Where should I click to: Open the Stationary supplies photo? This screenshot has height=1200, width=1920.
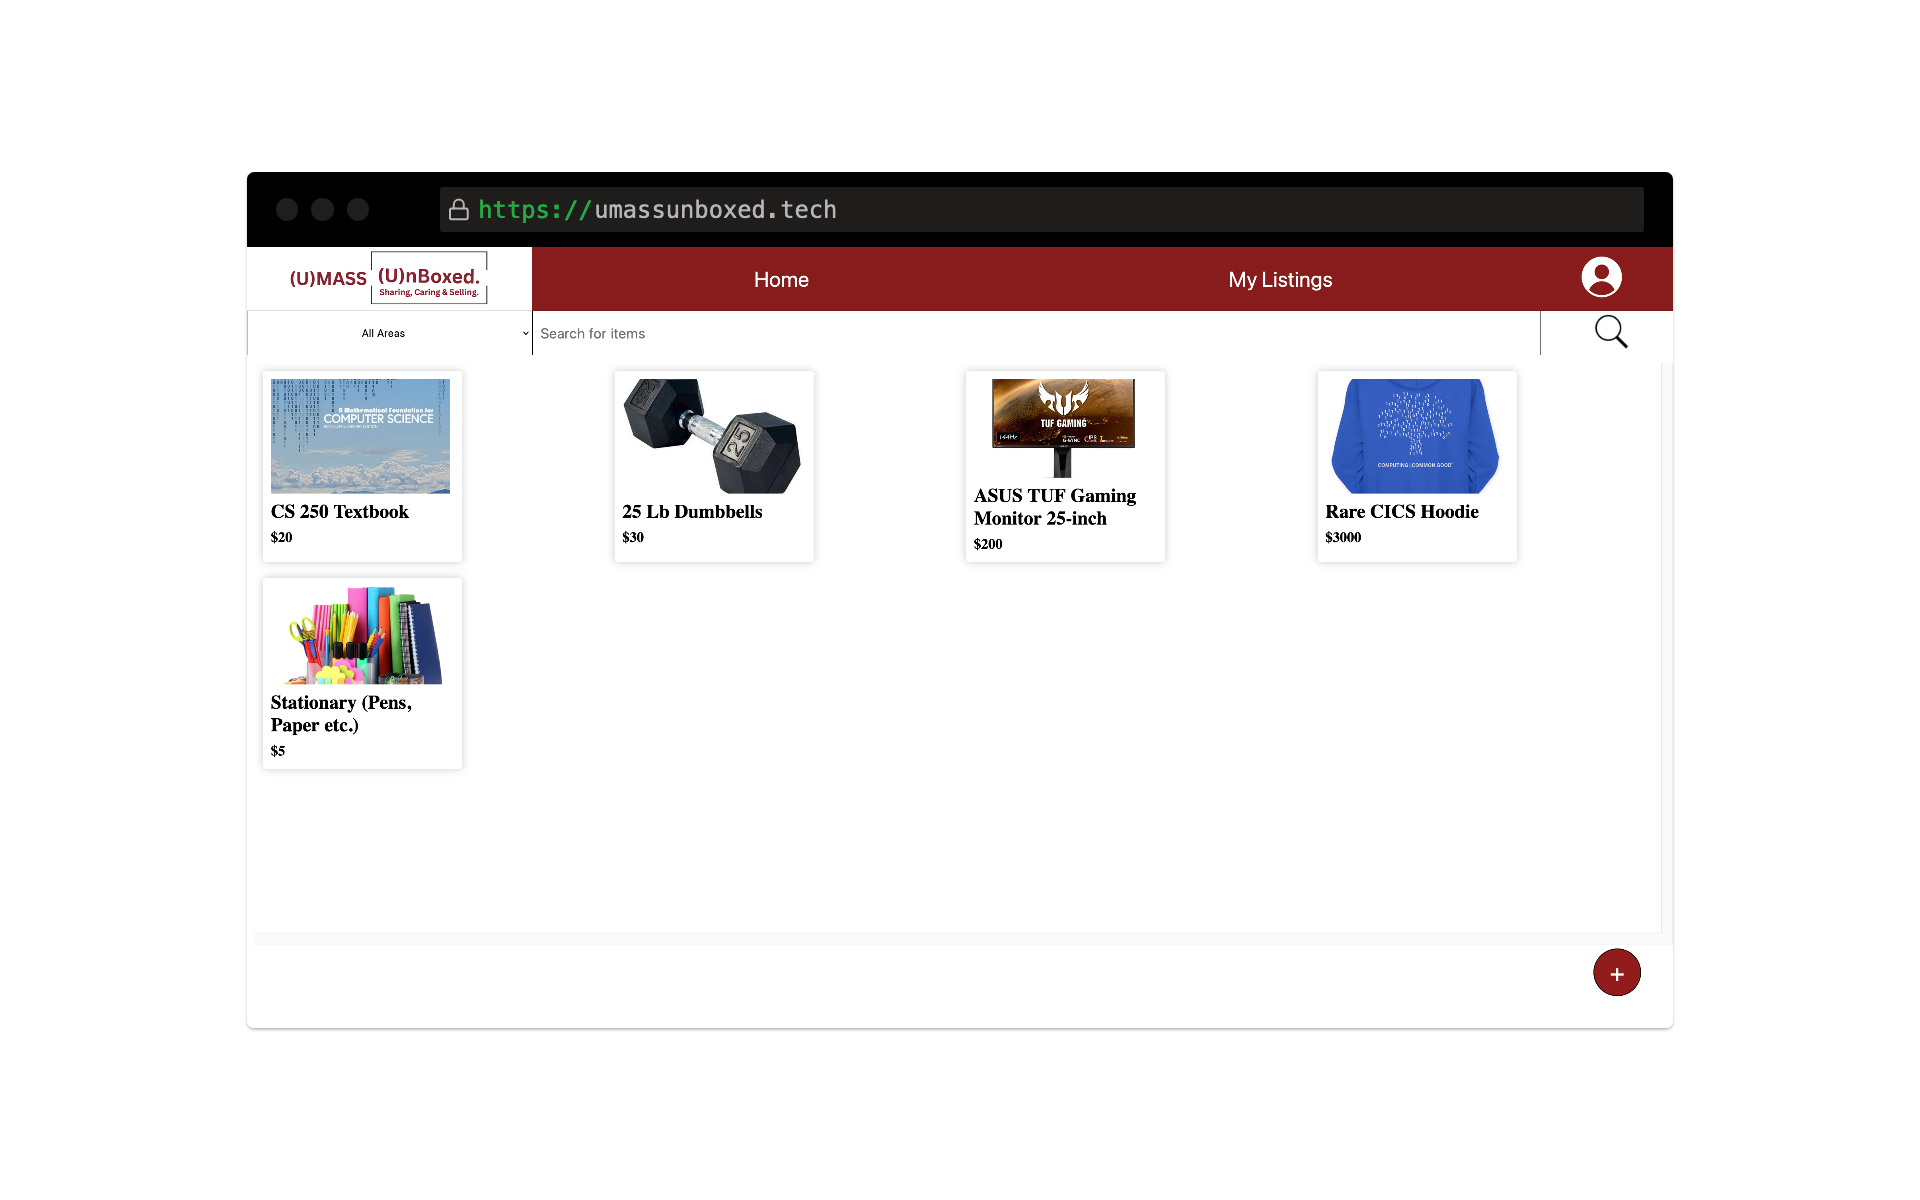pos(362,636)
